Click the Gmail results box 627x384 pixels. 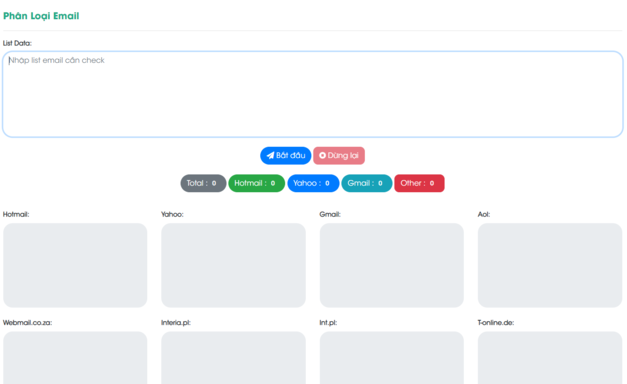[x=391, y=265]
